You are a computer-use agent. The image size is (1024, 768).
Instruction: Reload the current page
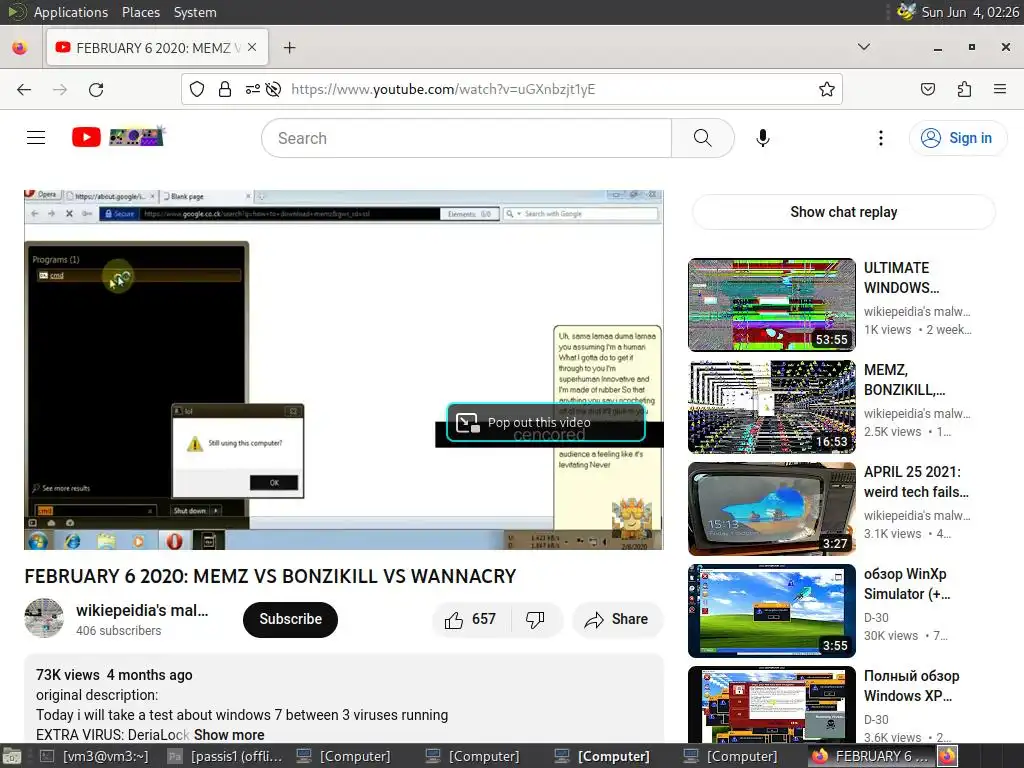tap(96, 89)
